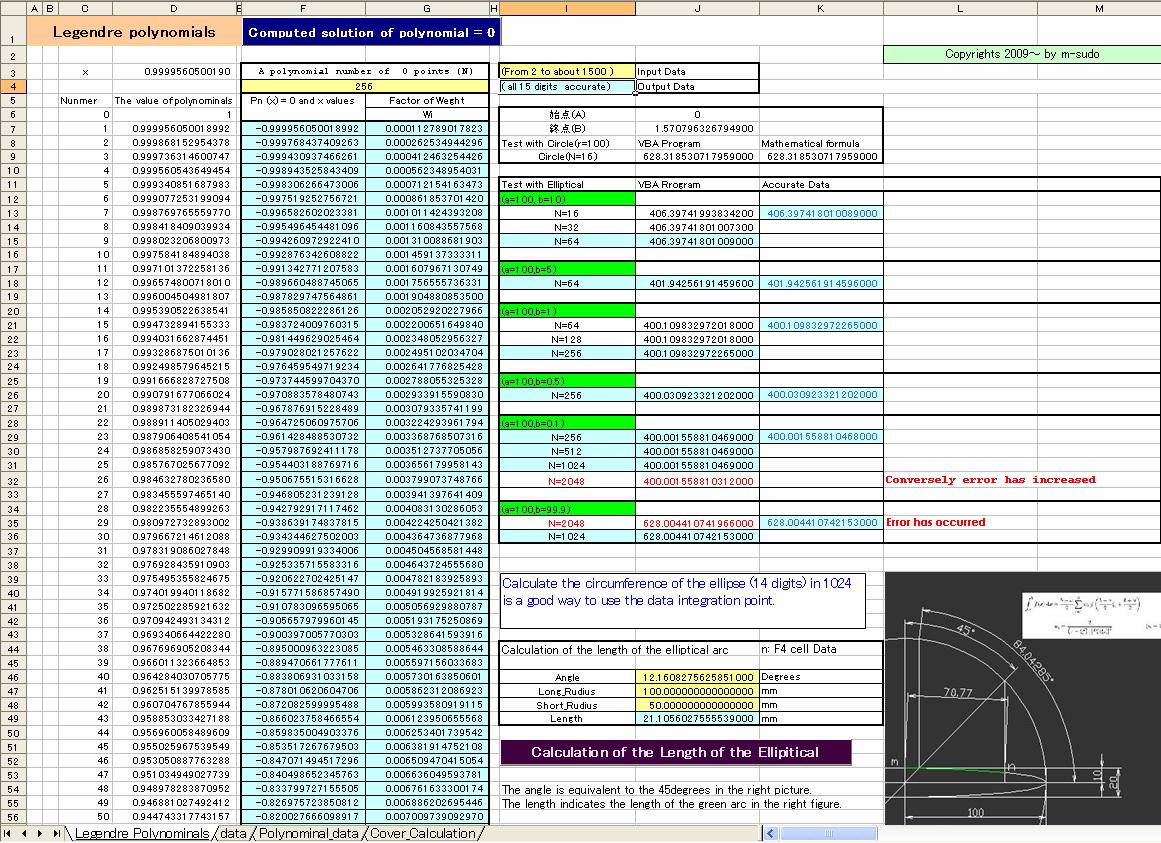This screenshot has height=843, width=1161.
Task: Open the data sheet tab
Action: tap(233, 833)
